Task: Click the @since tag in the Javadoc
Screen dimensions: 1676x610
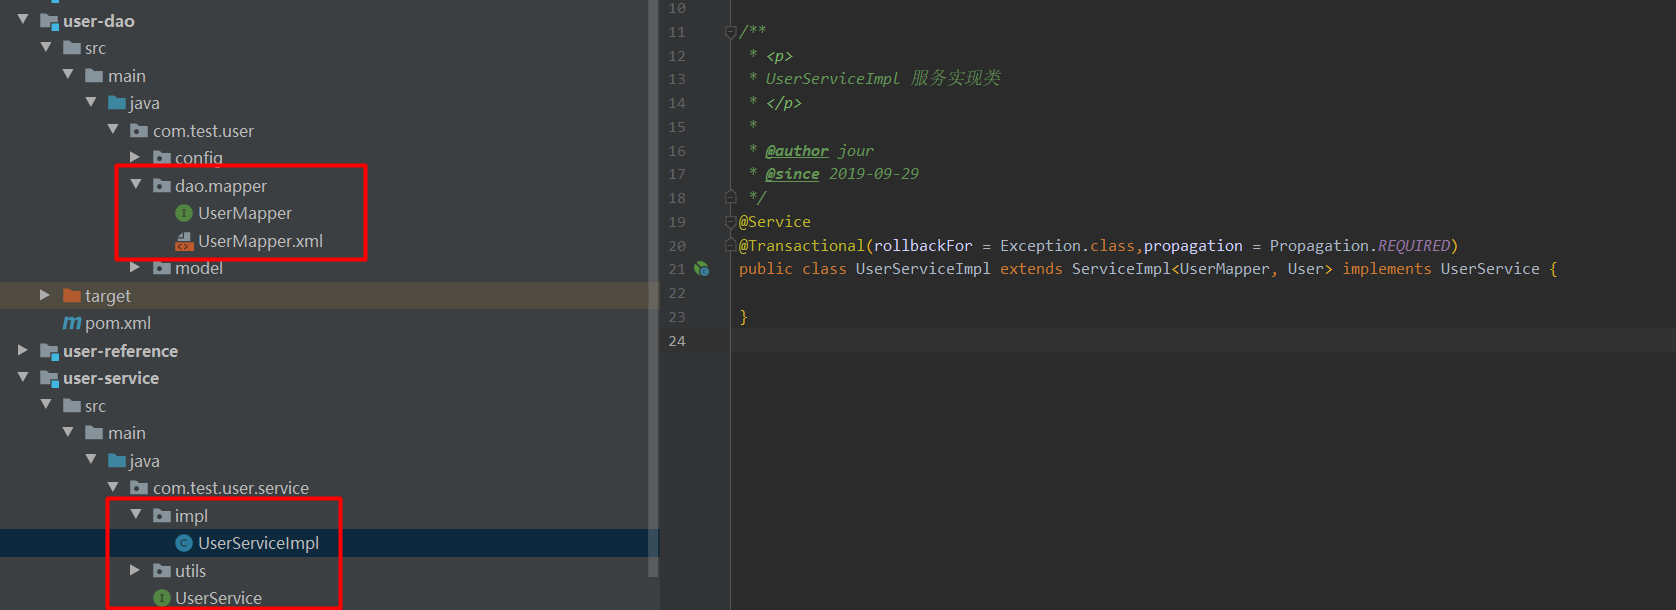Action: point(792,174)
